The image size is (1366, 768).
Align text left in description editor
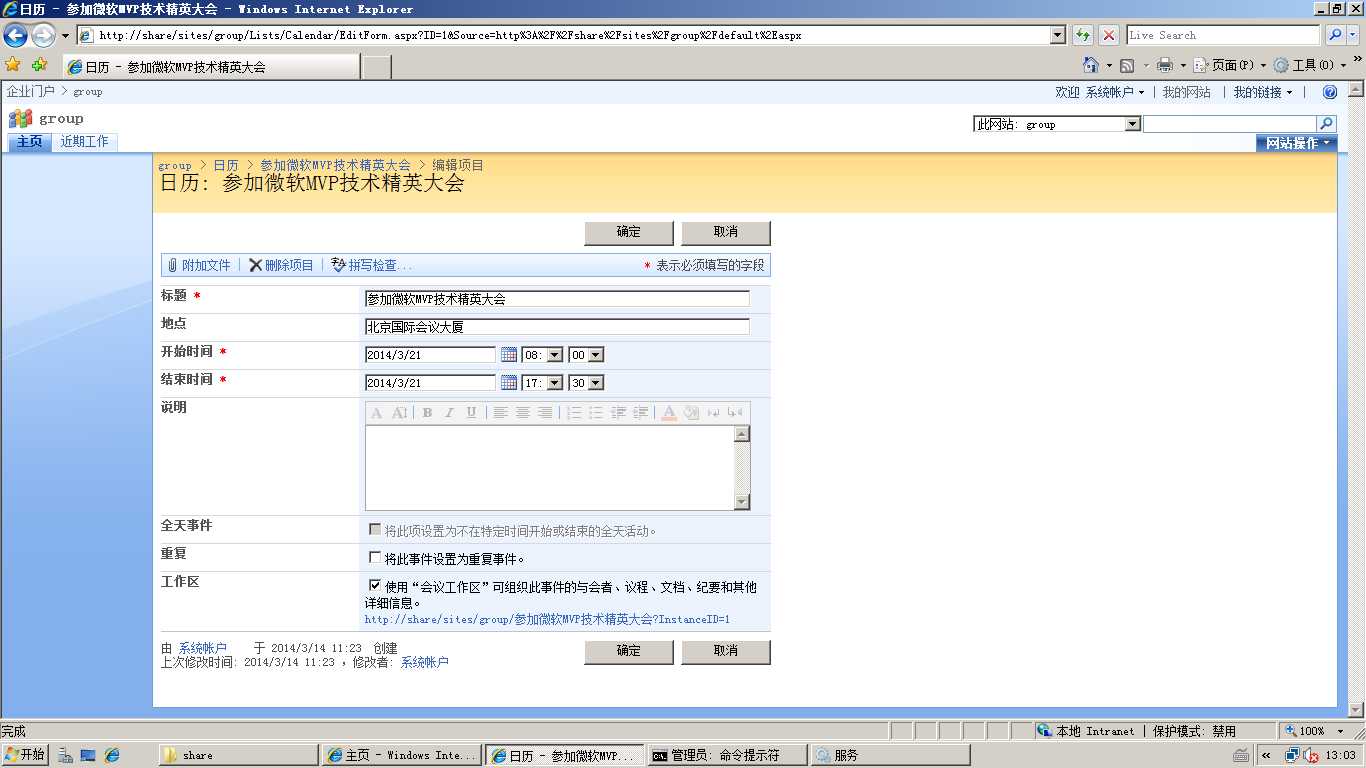[501, 413]
